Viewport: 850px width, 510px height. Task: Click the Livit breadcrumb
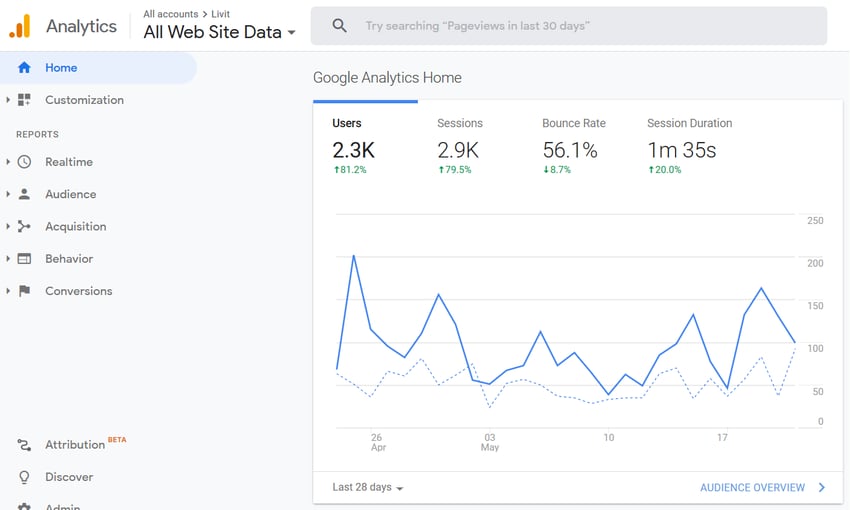tap(220, 14)
